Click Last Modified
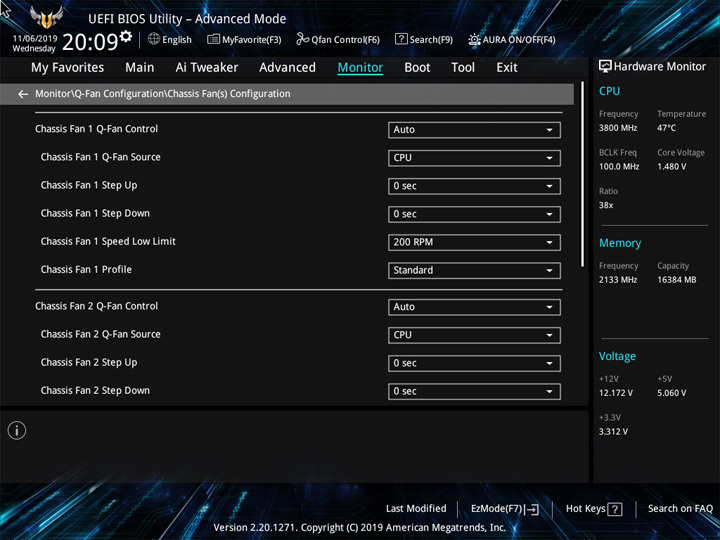Image resolution: width=720 pixels, height=540 pixels. (x=416, y=509)
